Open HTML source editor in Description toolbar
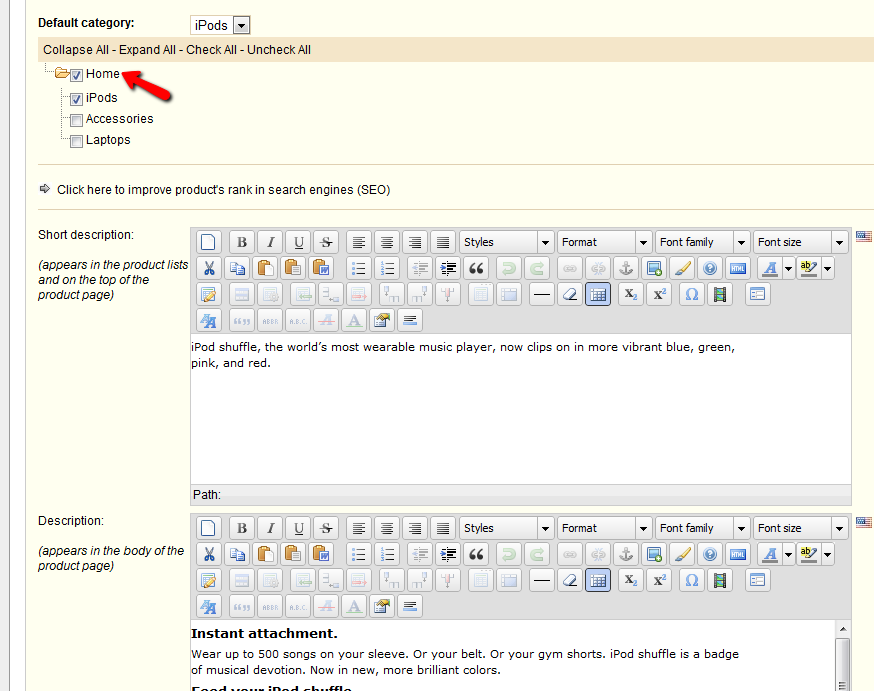 [x=738, y=554]
